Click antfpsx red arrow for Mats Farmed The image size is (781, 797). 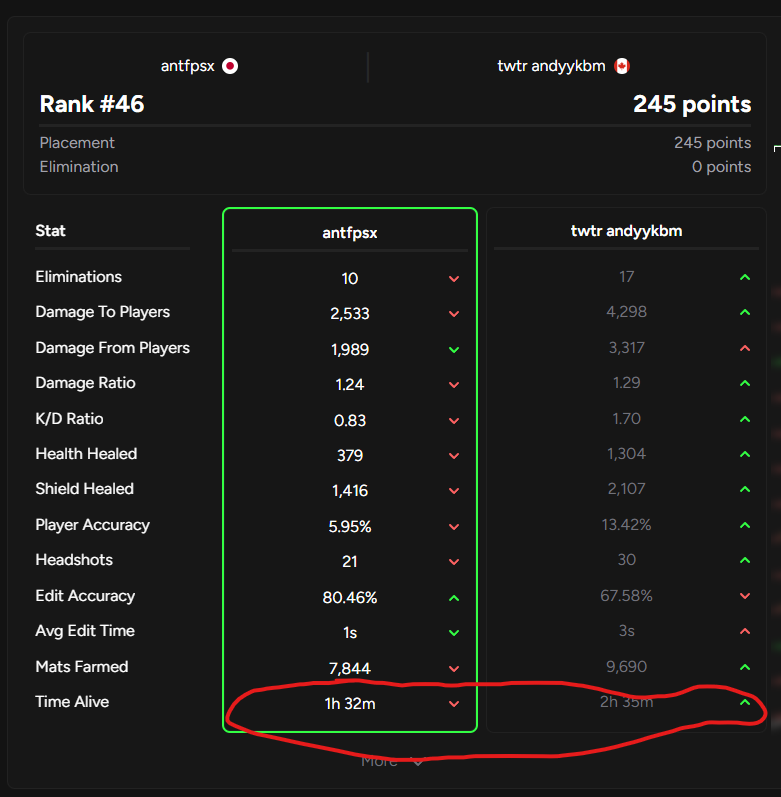tap(454, 668)
